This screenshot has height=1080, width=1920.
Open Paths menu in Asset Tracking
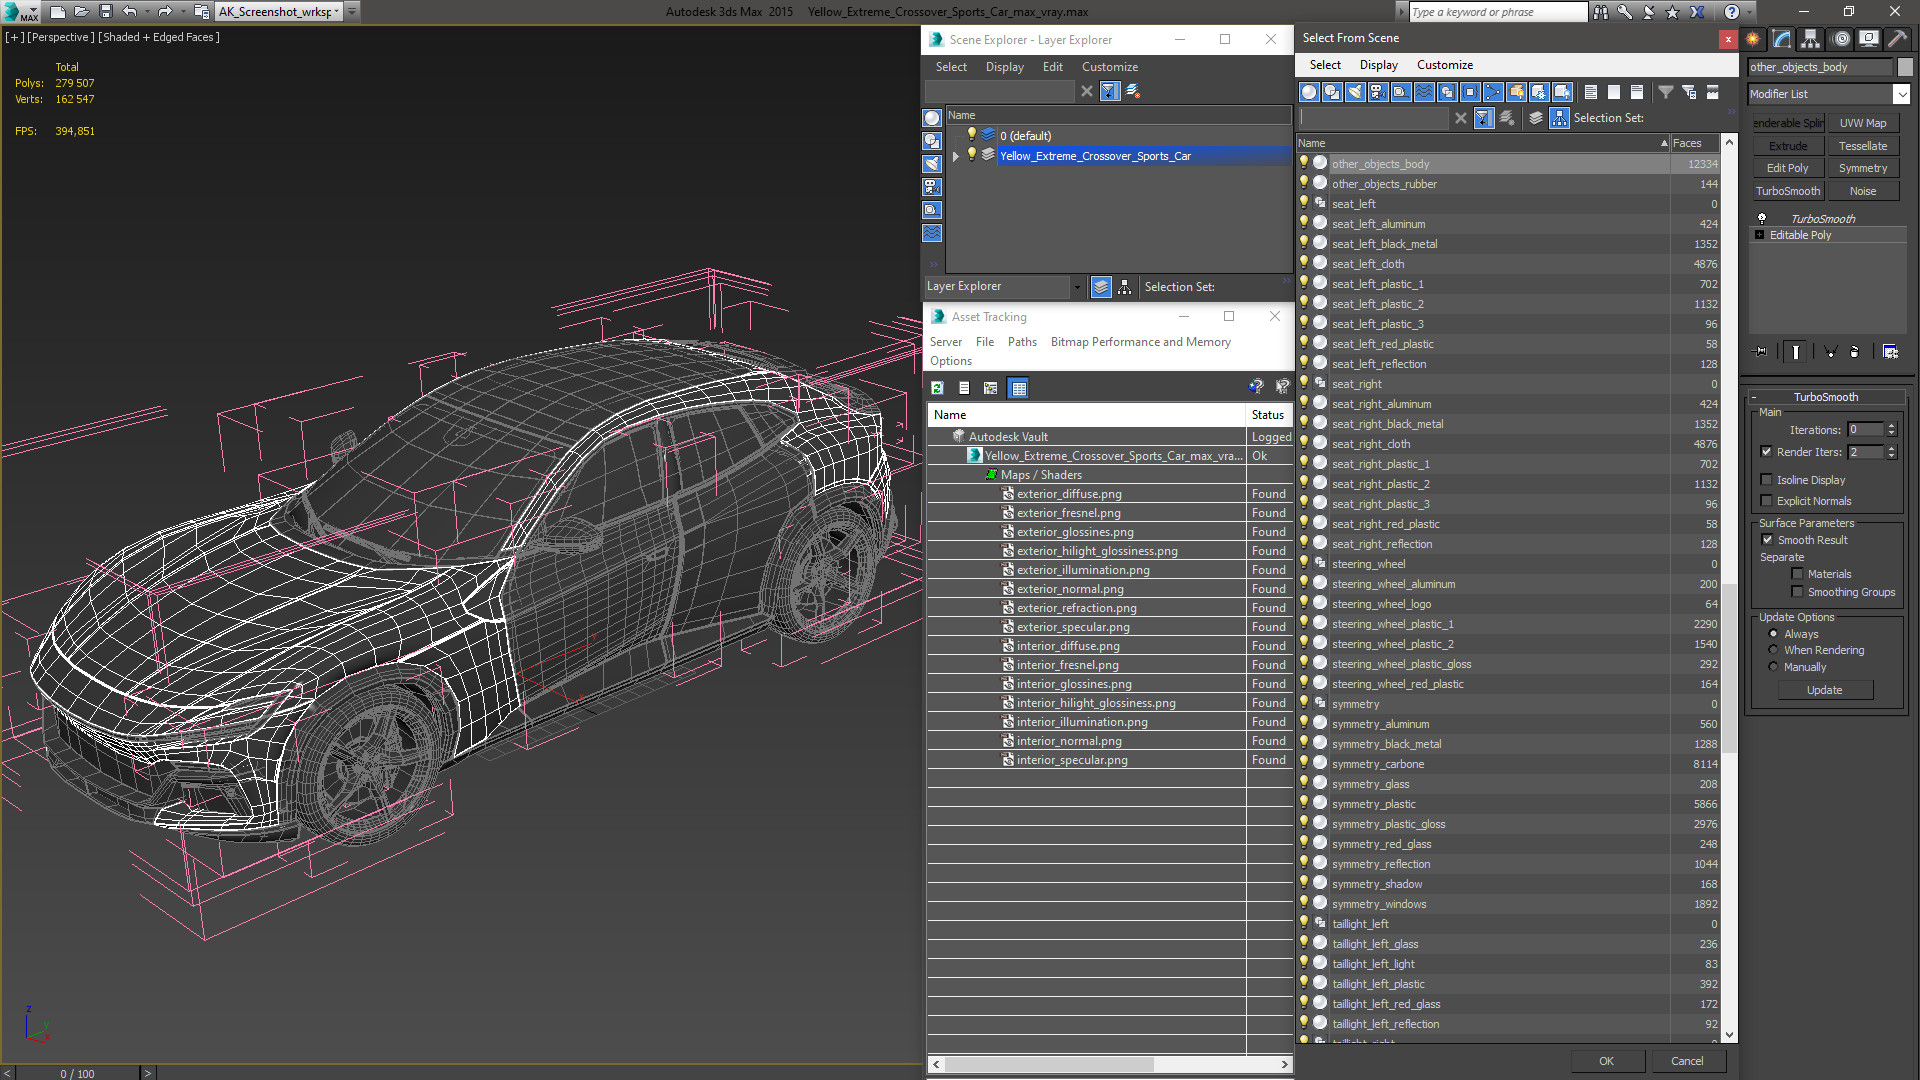click(1022, 342)
